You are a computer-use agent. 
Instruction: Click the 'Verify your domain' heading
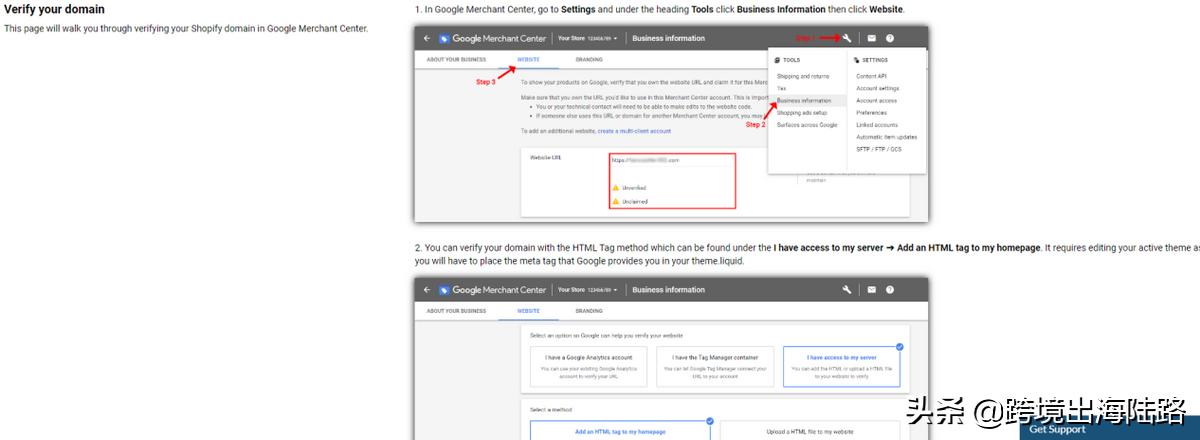(x=54, y=10)
